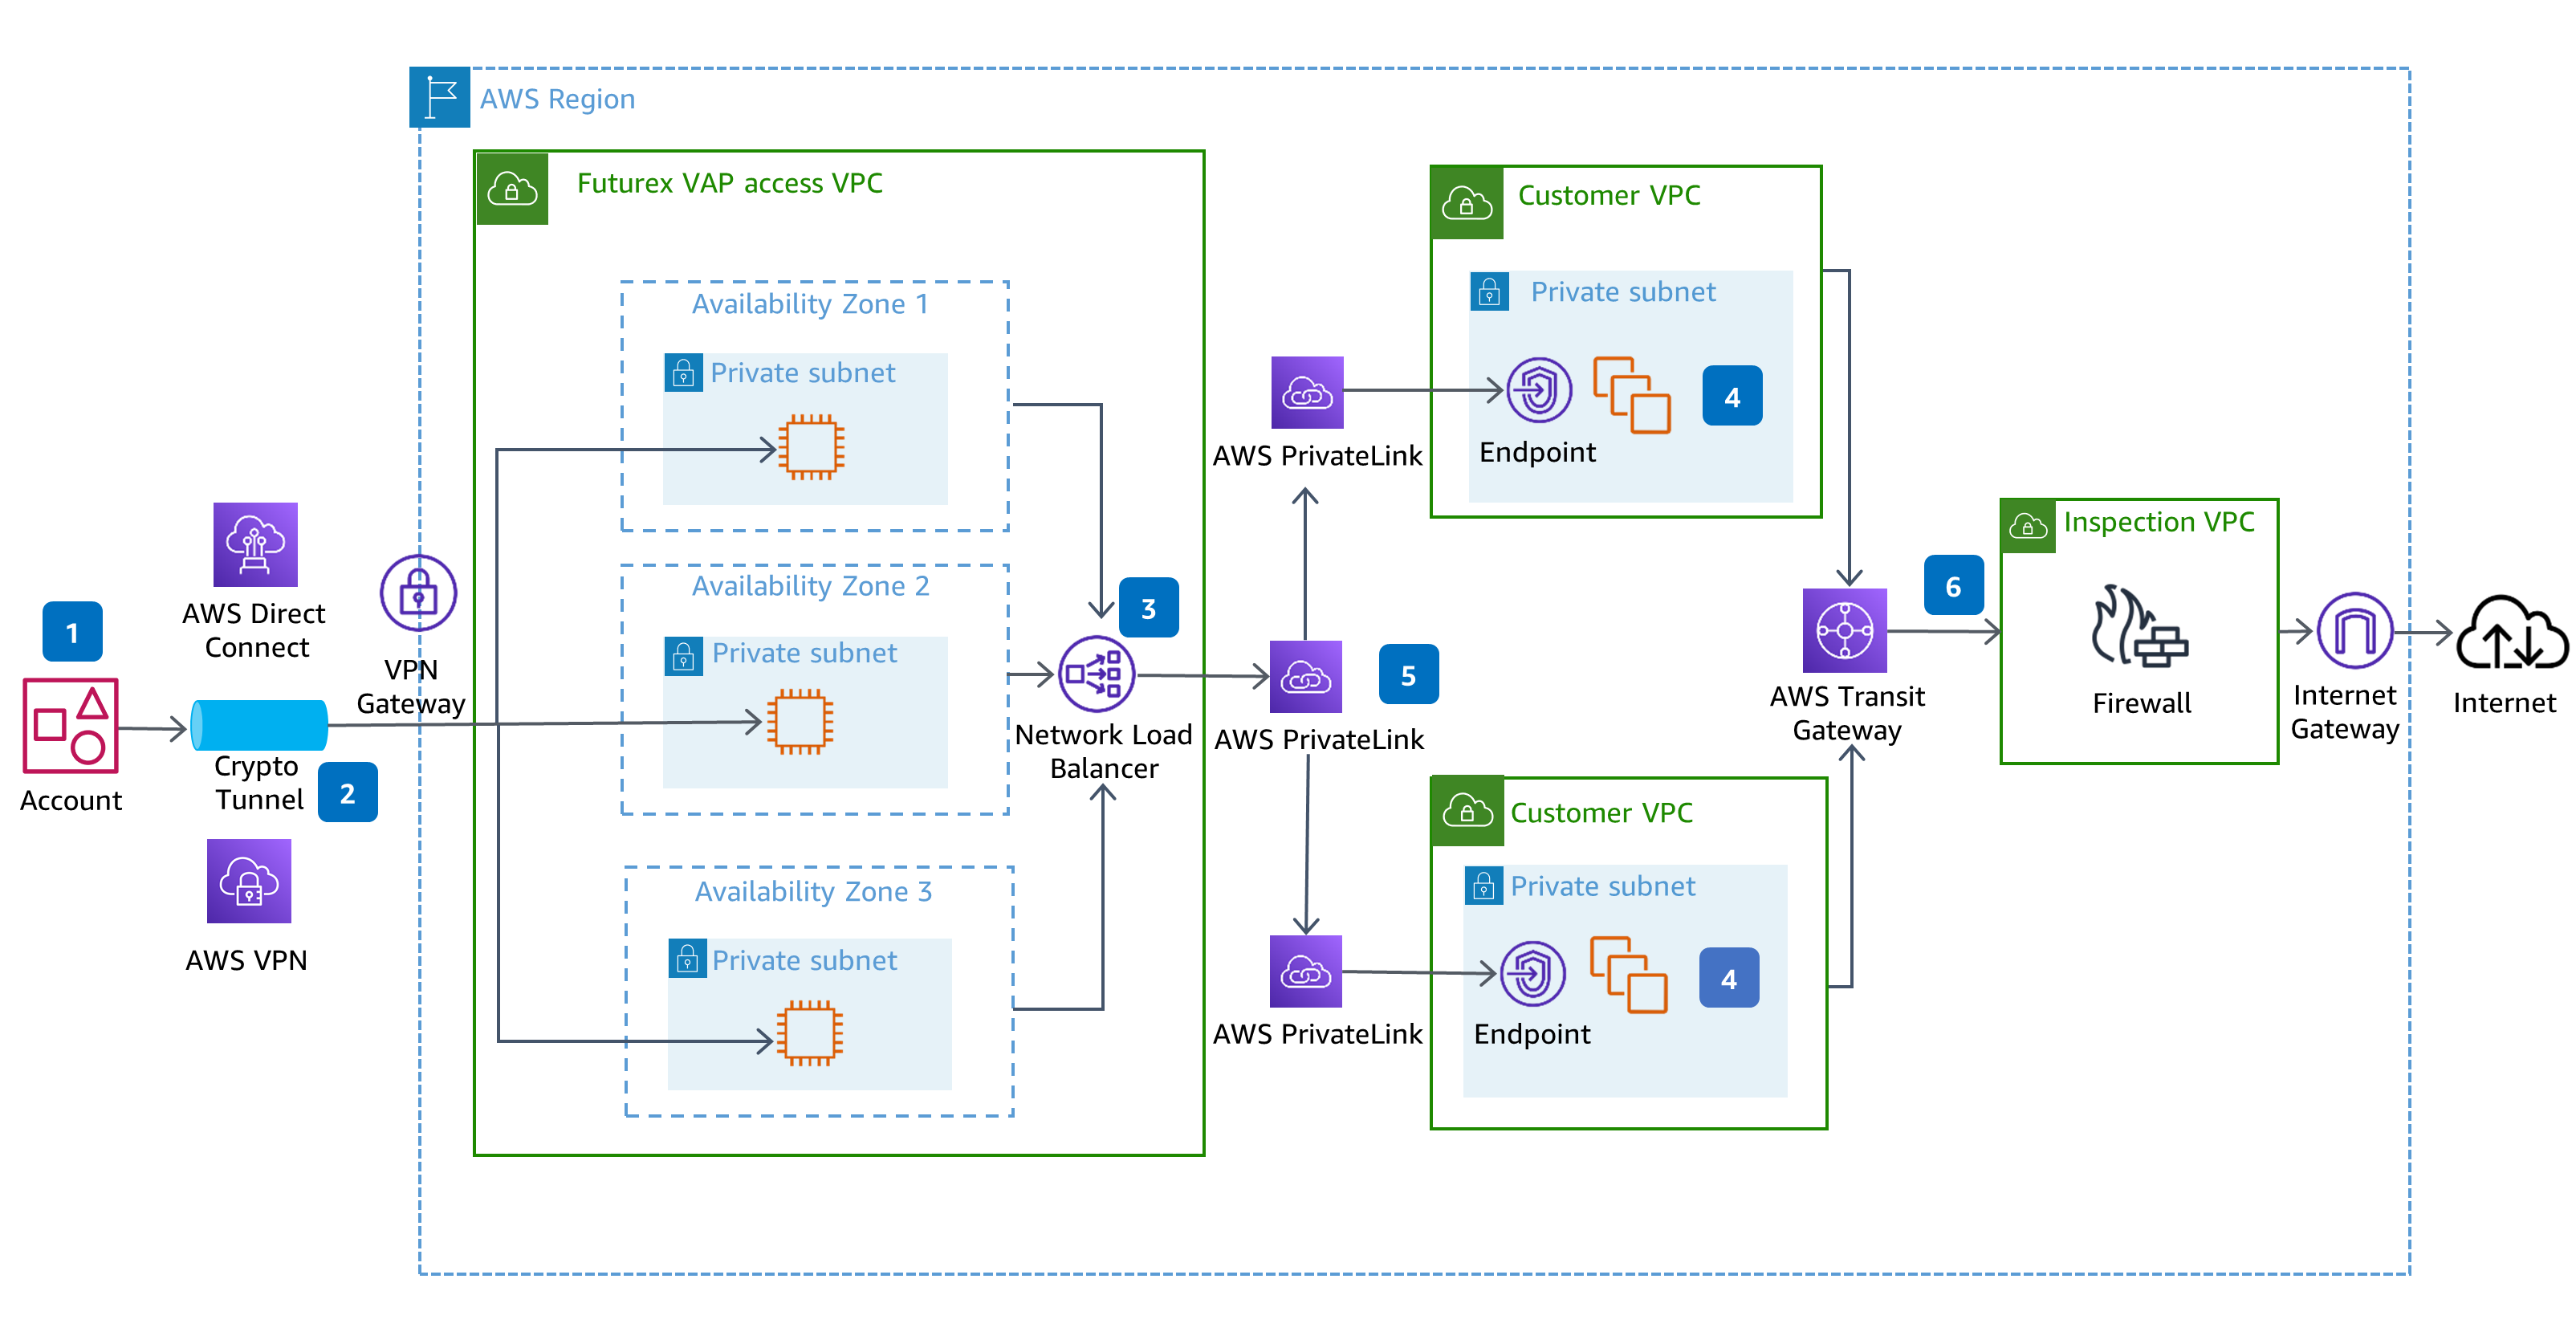
Task: Click the Internet cloud icon
Action: pyautogui.click(x=2512, y=633)
